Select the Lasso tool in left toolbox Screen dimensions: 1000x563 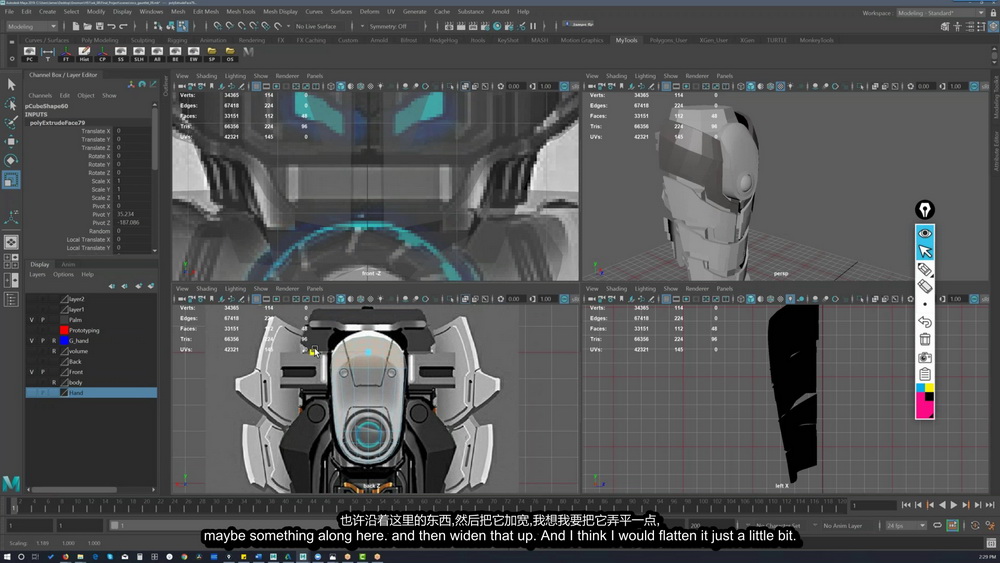11,103
